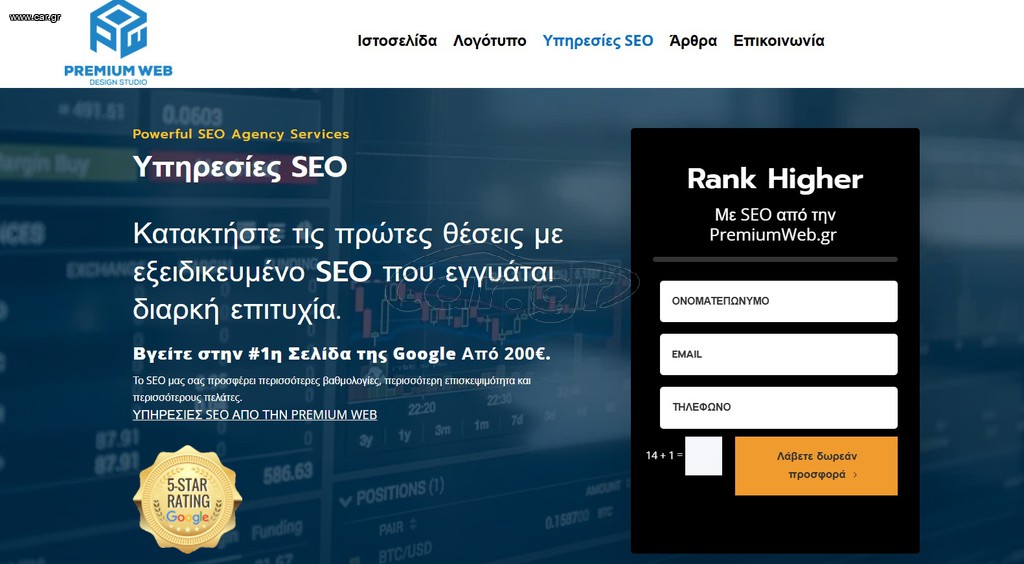Click the Λάβετε δωρεάν προσφορά button
The width and height of the screenshot is (1024, 564).
tap(816, 465)
